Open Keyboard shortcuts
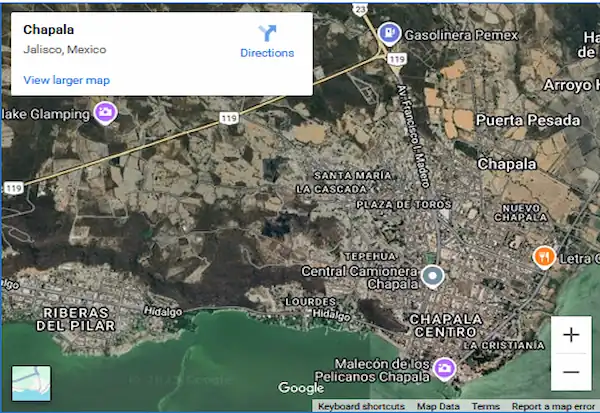 (x=361, y=406)
